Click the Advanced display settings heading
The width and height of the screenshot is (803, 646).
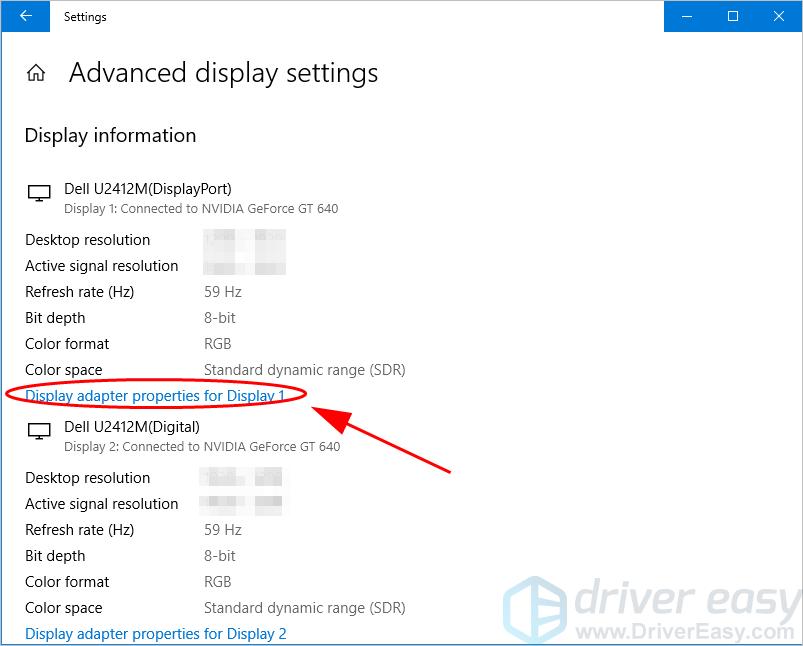(x=223, y=72)
